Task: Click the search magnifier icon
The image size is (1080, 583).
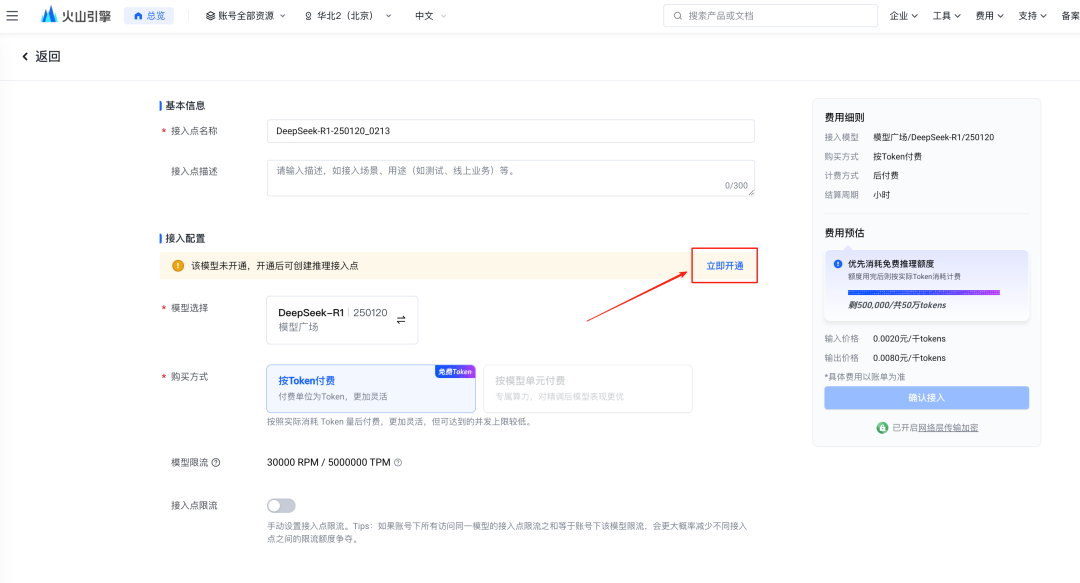Action: (x=678, y=15)
